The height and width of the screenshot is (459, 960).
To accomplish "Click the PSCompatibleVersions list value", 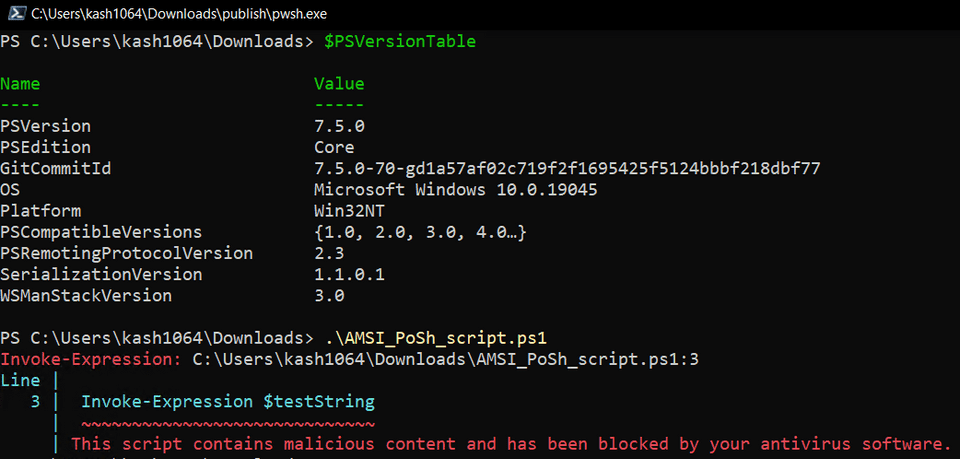I will tap(420, 233).
